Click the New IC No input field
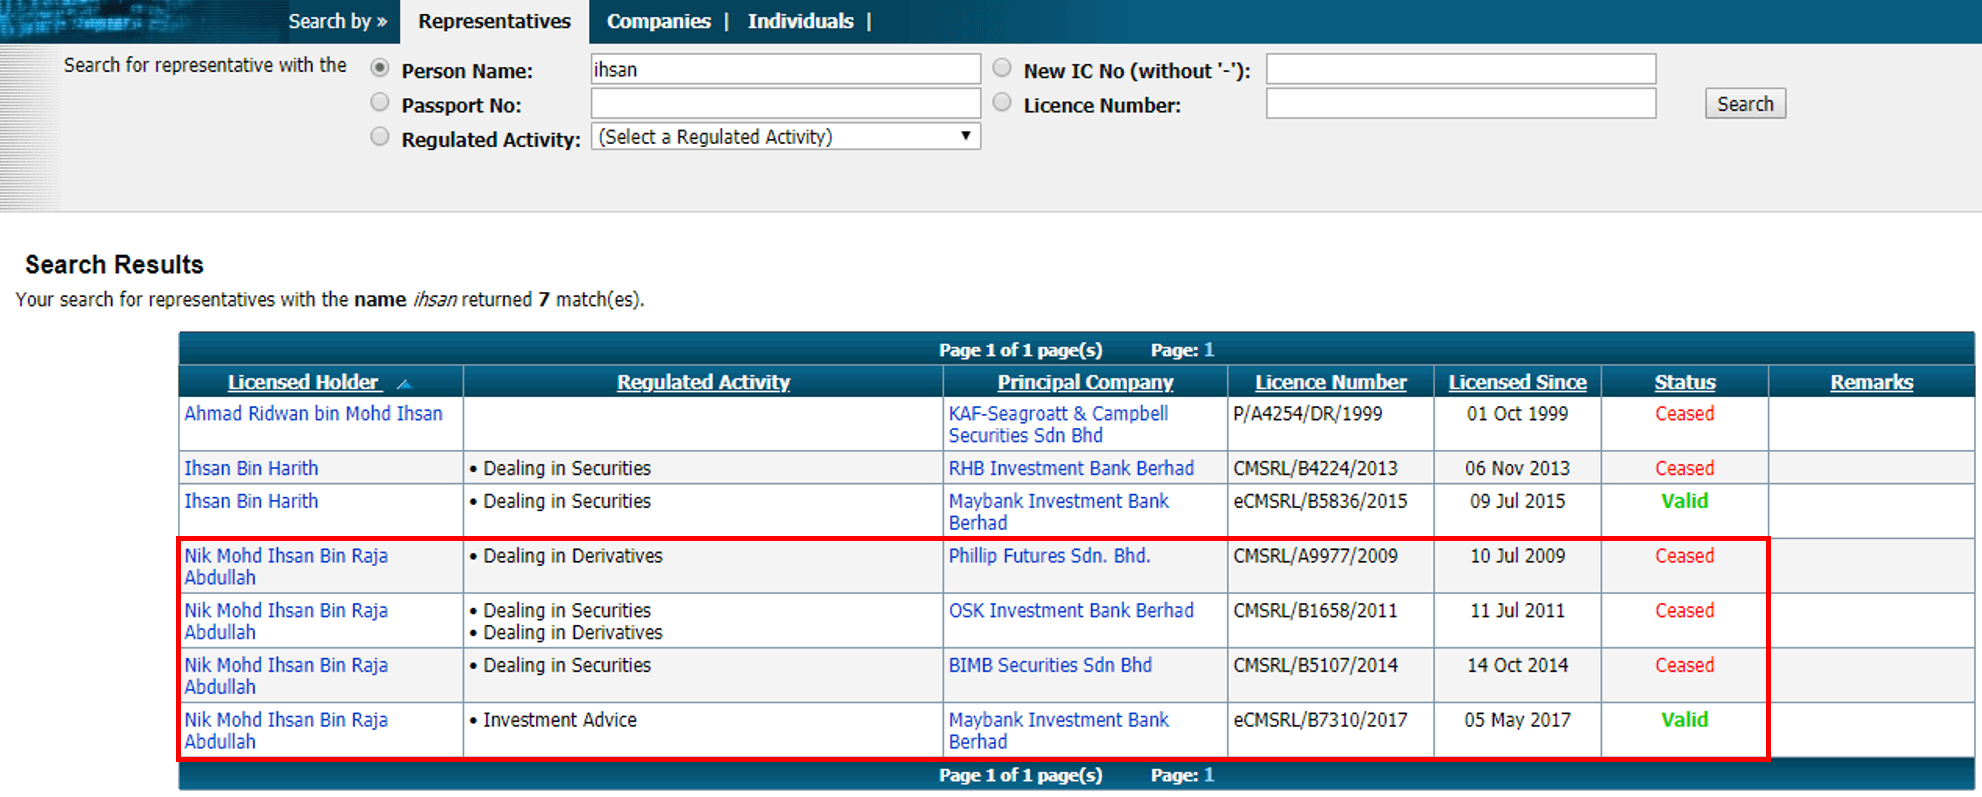This screenshot has height=797, width=1982. point(1460,69)
